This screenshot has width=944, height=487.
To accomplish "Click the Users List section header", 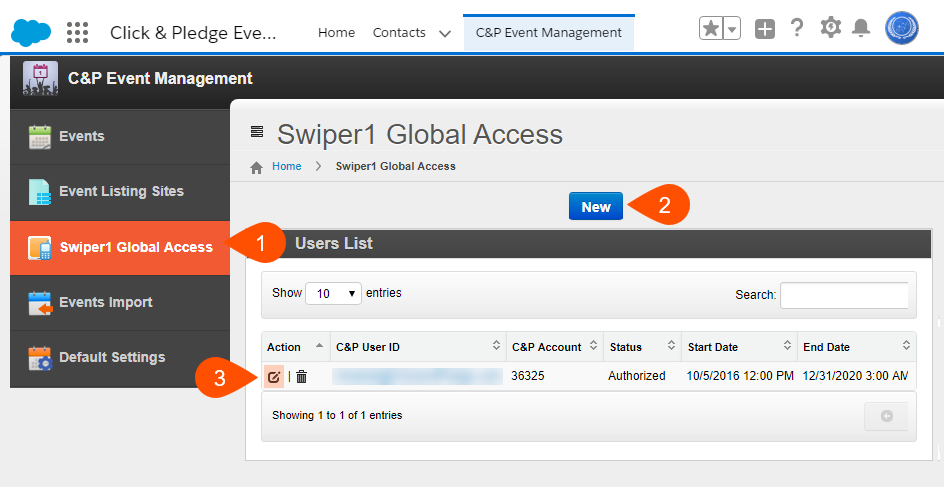I will (589, 244).
